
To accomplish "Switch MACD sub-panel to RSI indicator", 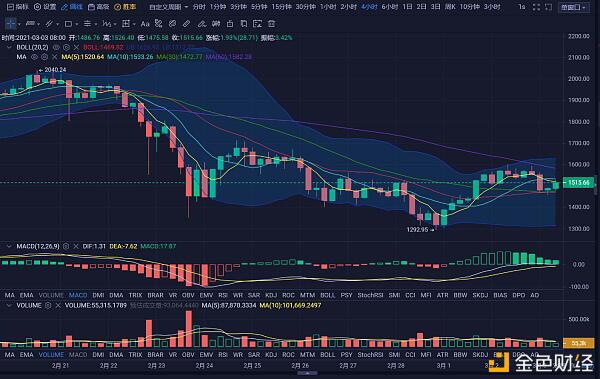I will [223, 295].
